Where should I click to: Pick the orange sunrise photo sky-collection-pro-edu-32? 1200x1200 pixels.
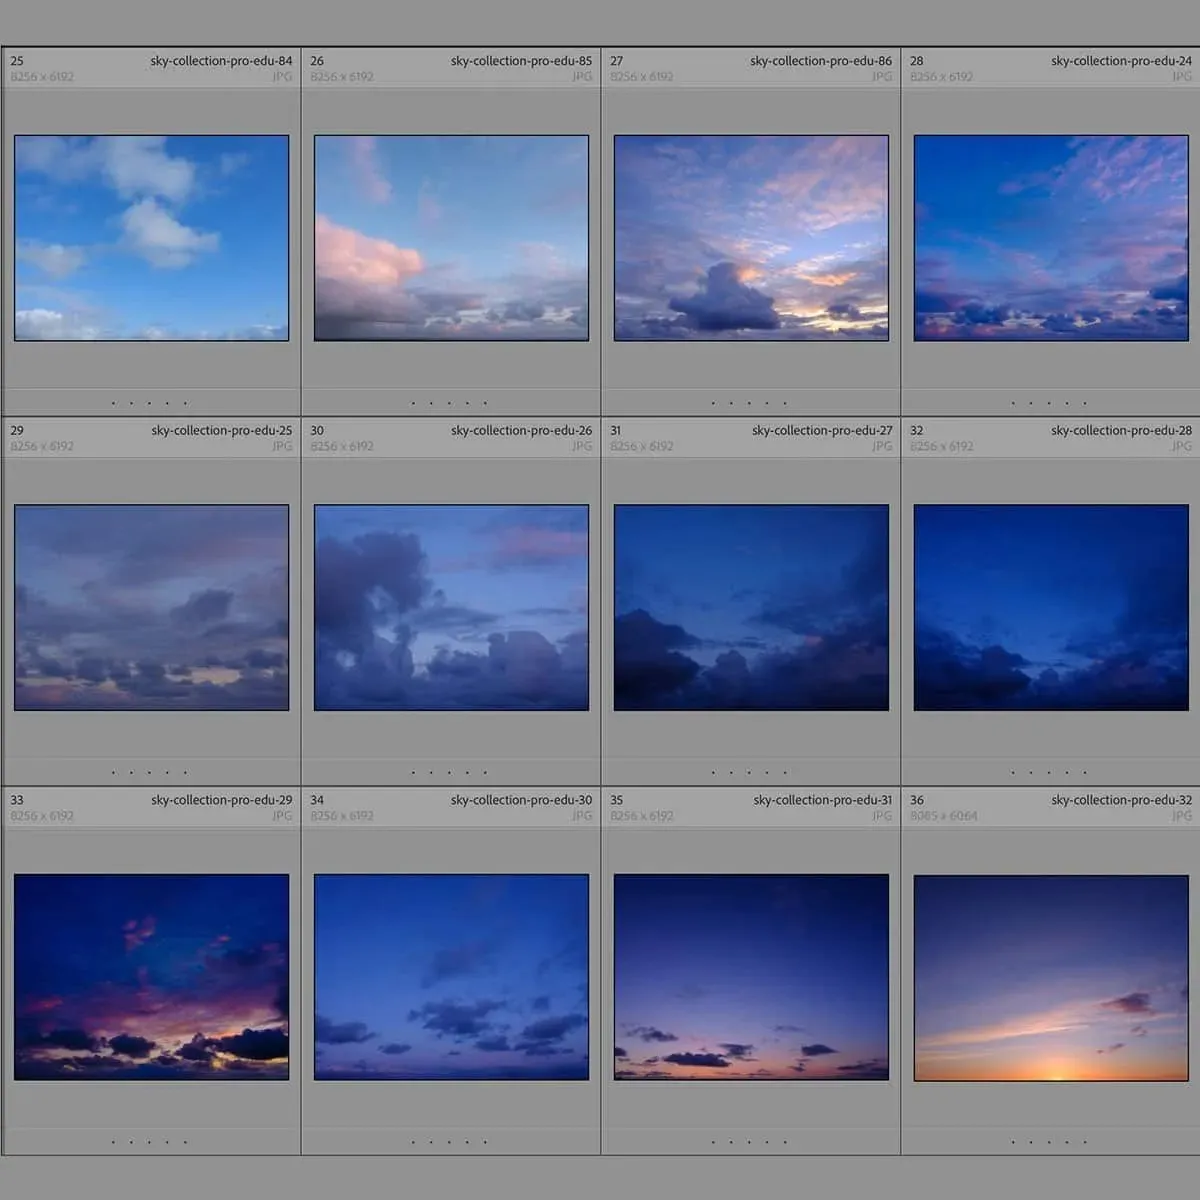point(1051,977)
